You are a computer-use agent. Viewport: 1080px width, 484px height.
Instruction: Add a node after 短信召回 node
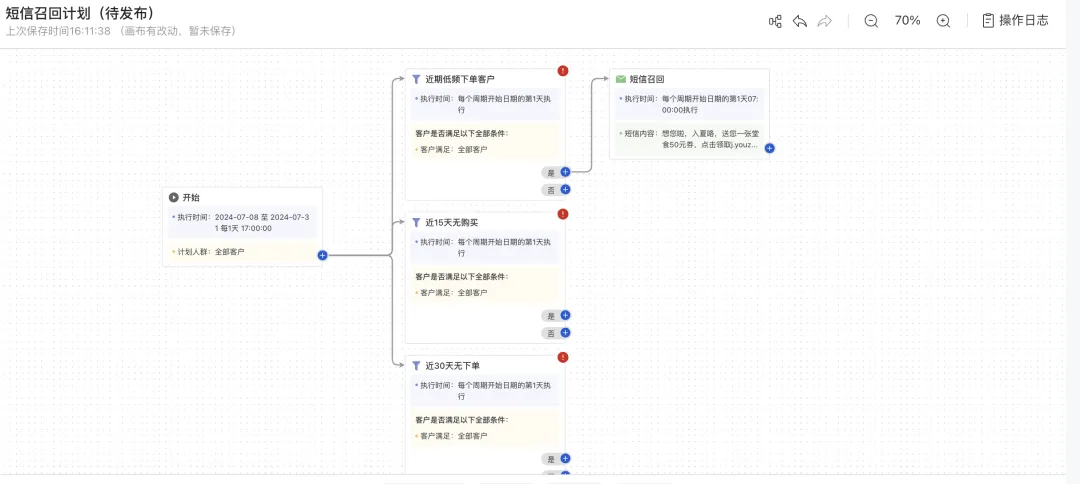769,148
